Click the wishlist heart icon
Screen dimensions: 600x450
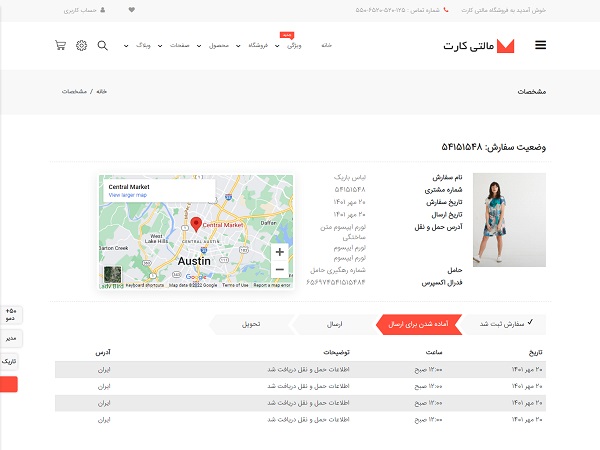click(132, 10)
